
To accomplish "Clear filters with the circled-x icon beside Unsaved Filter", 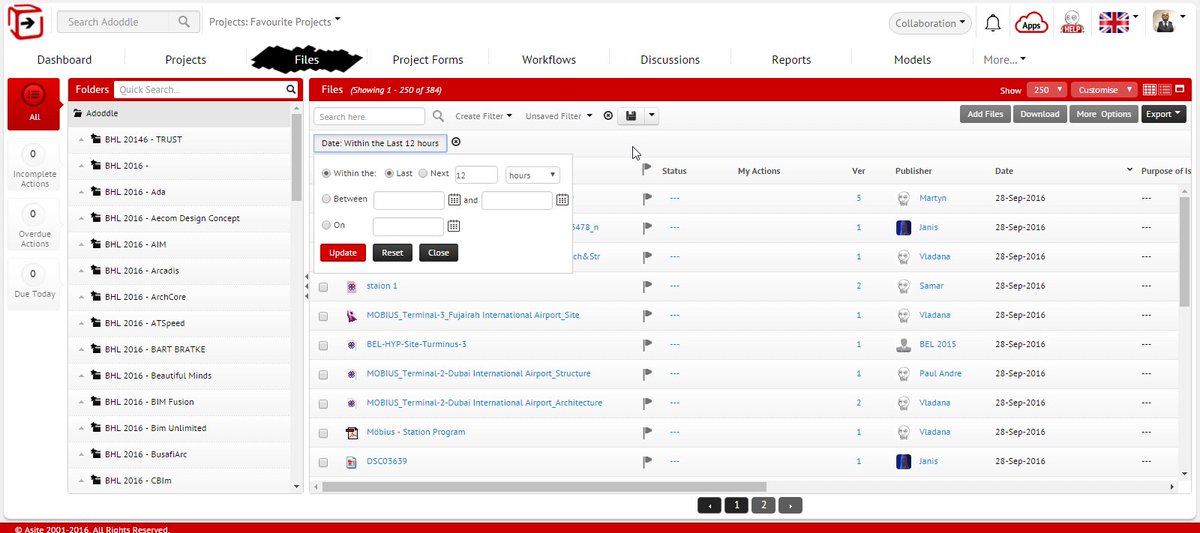I will tap(608, 116).
